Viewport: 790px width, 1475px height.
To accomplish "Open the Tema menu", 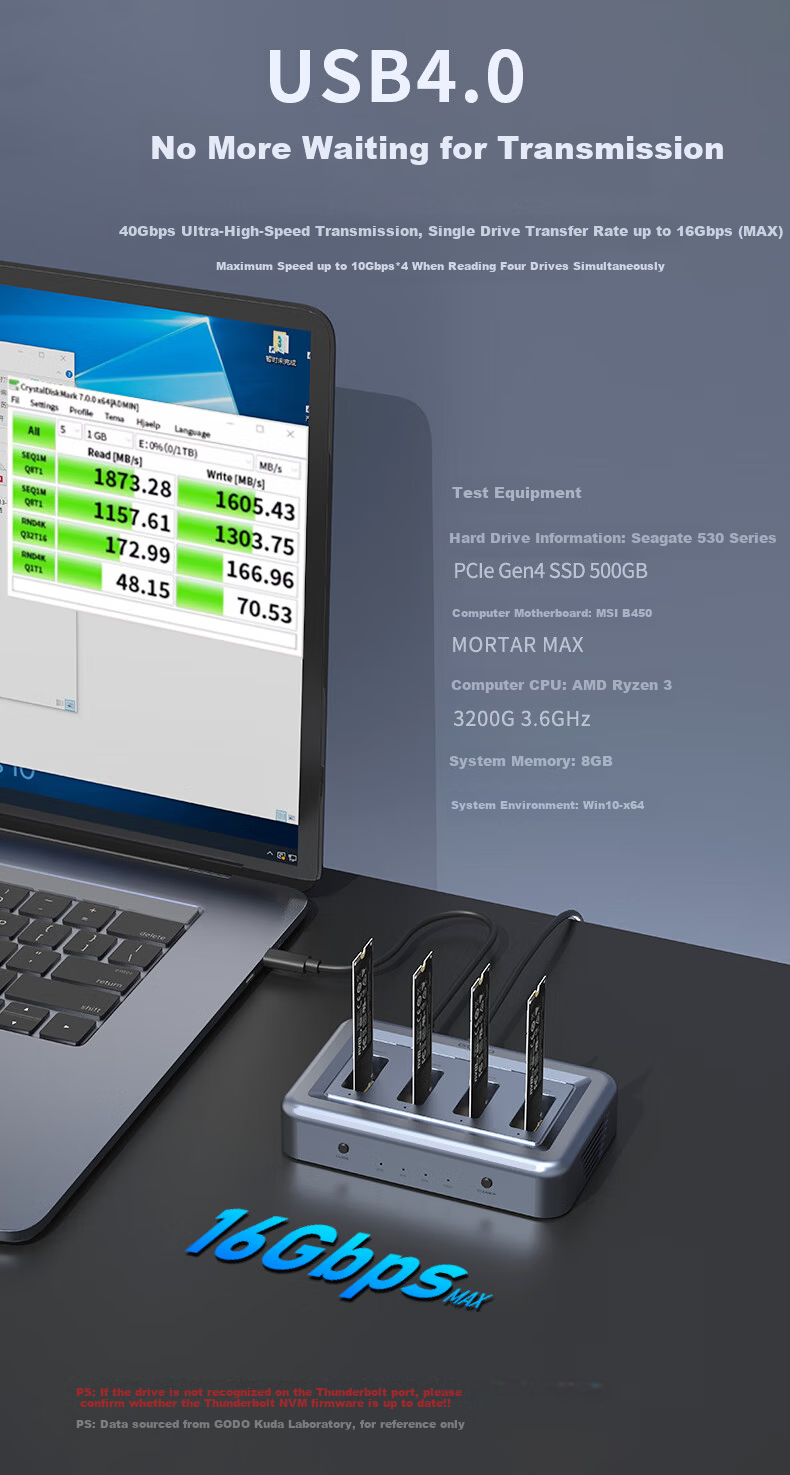I will pos(114,417).
